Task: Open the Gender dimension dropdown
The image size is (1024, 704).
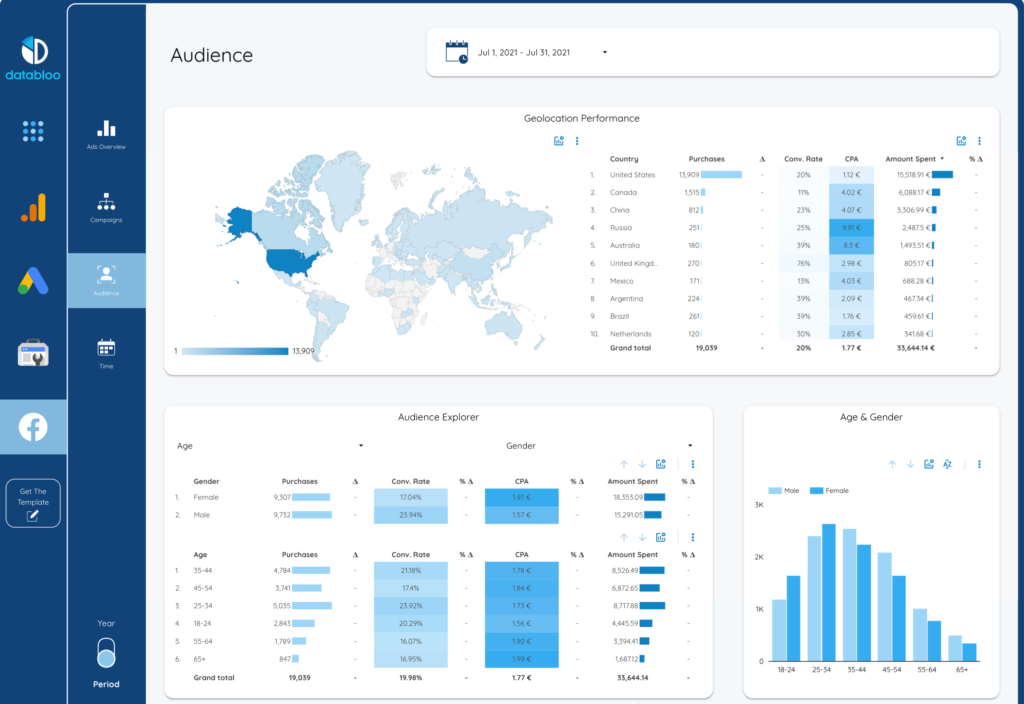Action: coord(600,446)
